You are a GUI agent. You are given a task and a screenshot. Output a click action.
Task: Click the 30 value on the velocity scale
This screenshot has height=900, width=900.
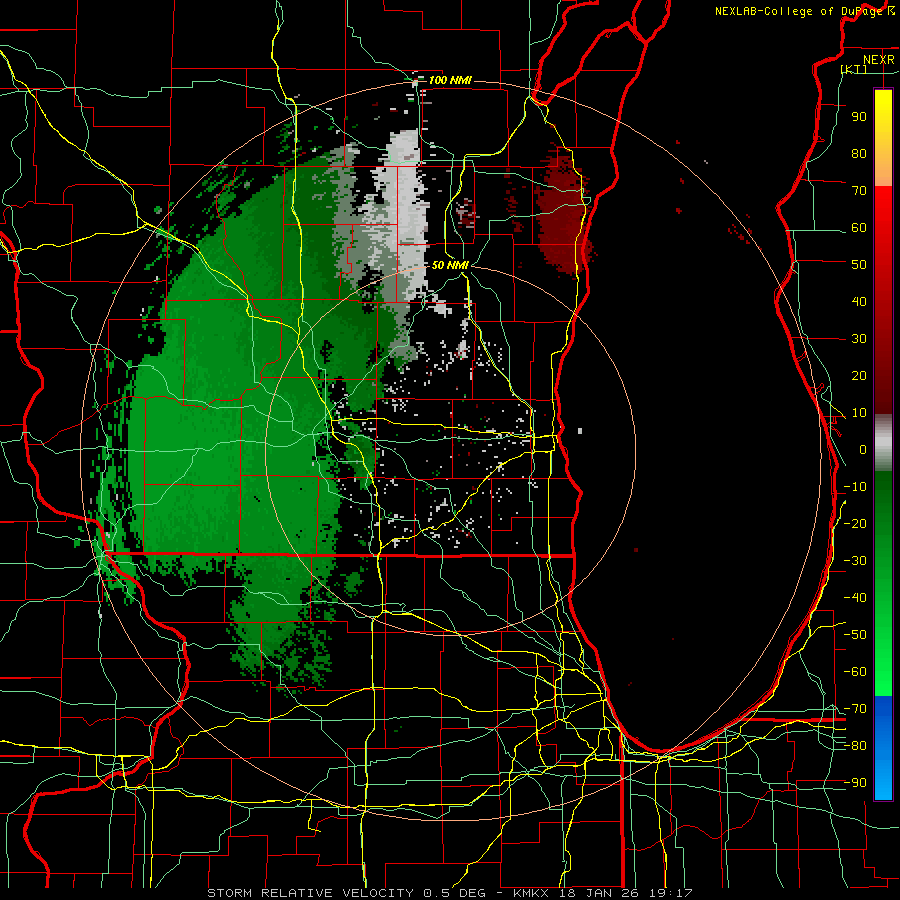pos(859,339)
